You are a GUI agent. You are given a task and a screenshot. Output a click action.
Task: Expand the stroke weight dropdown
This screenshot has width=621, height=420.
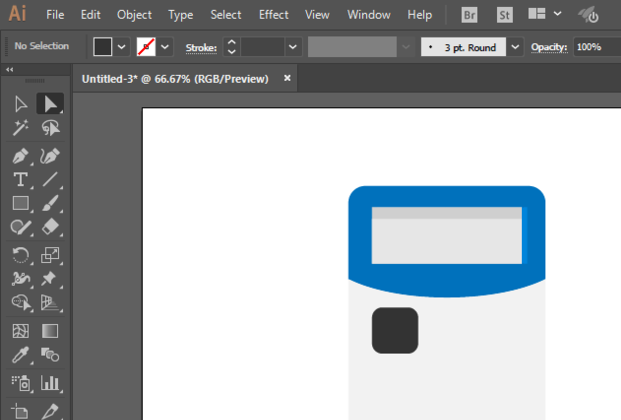point(293,47)
